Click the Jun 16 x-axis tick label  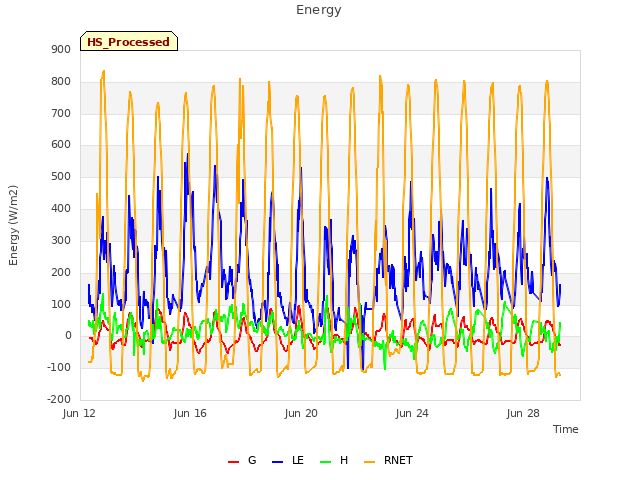click(190, 413)
